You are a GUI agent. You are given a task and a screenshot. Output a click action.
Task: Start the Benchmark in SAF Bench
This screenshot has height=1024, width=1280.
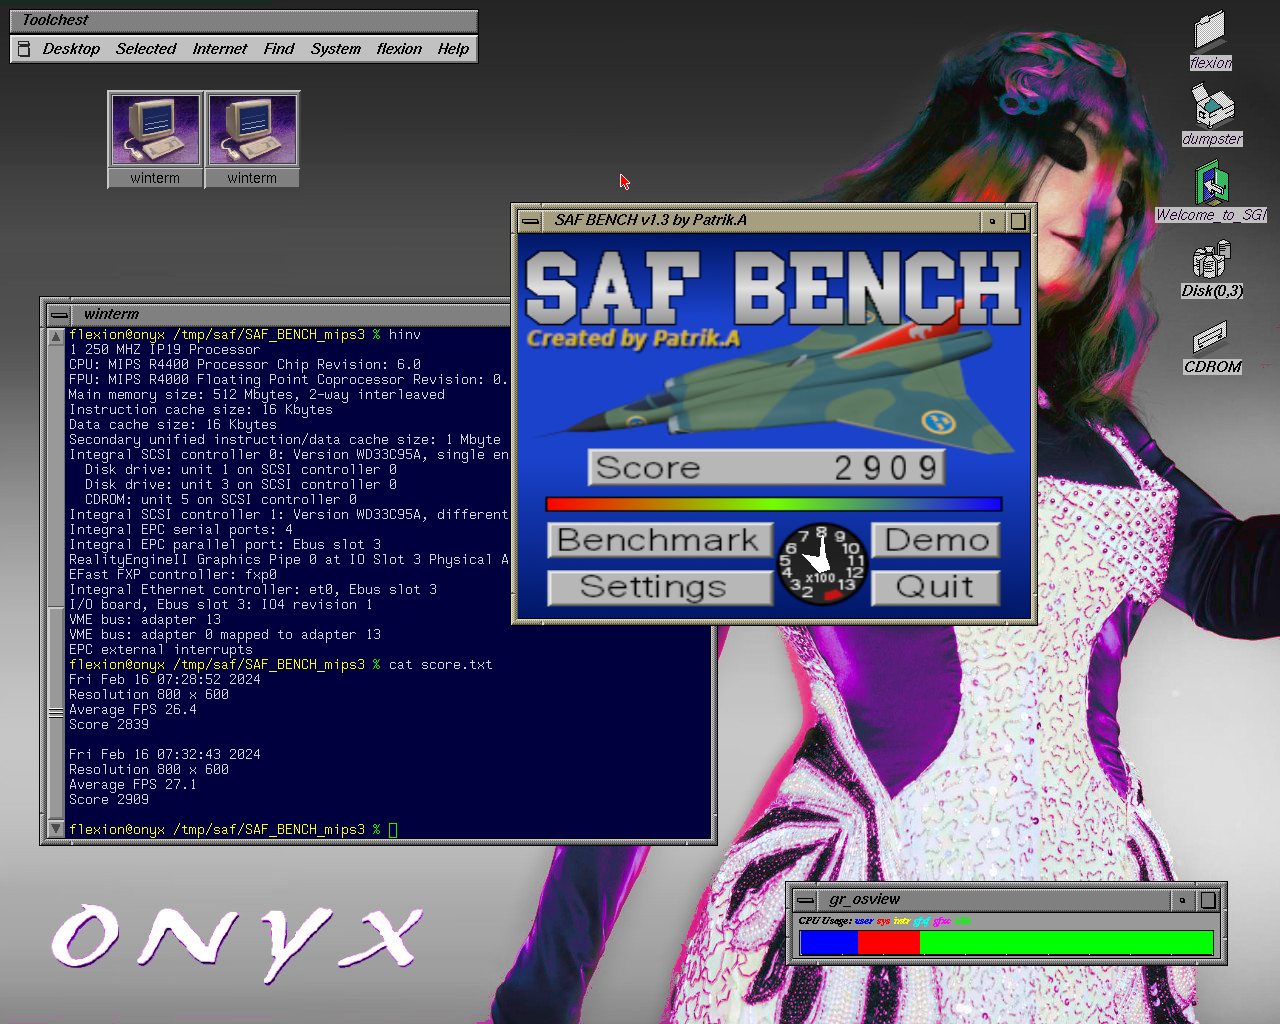(659, 540)
